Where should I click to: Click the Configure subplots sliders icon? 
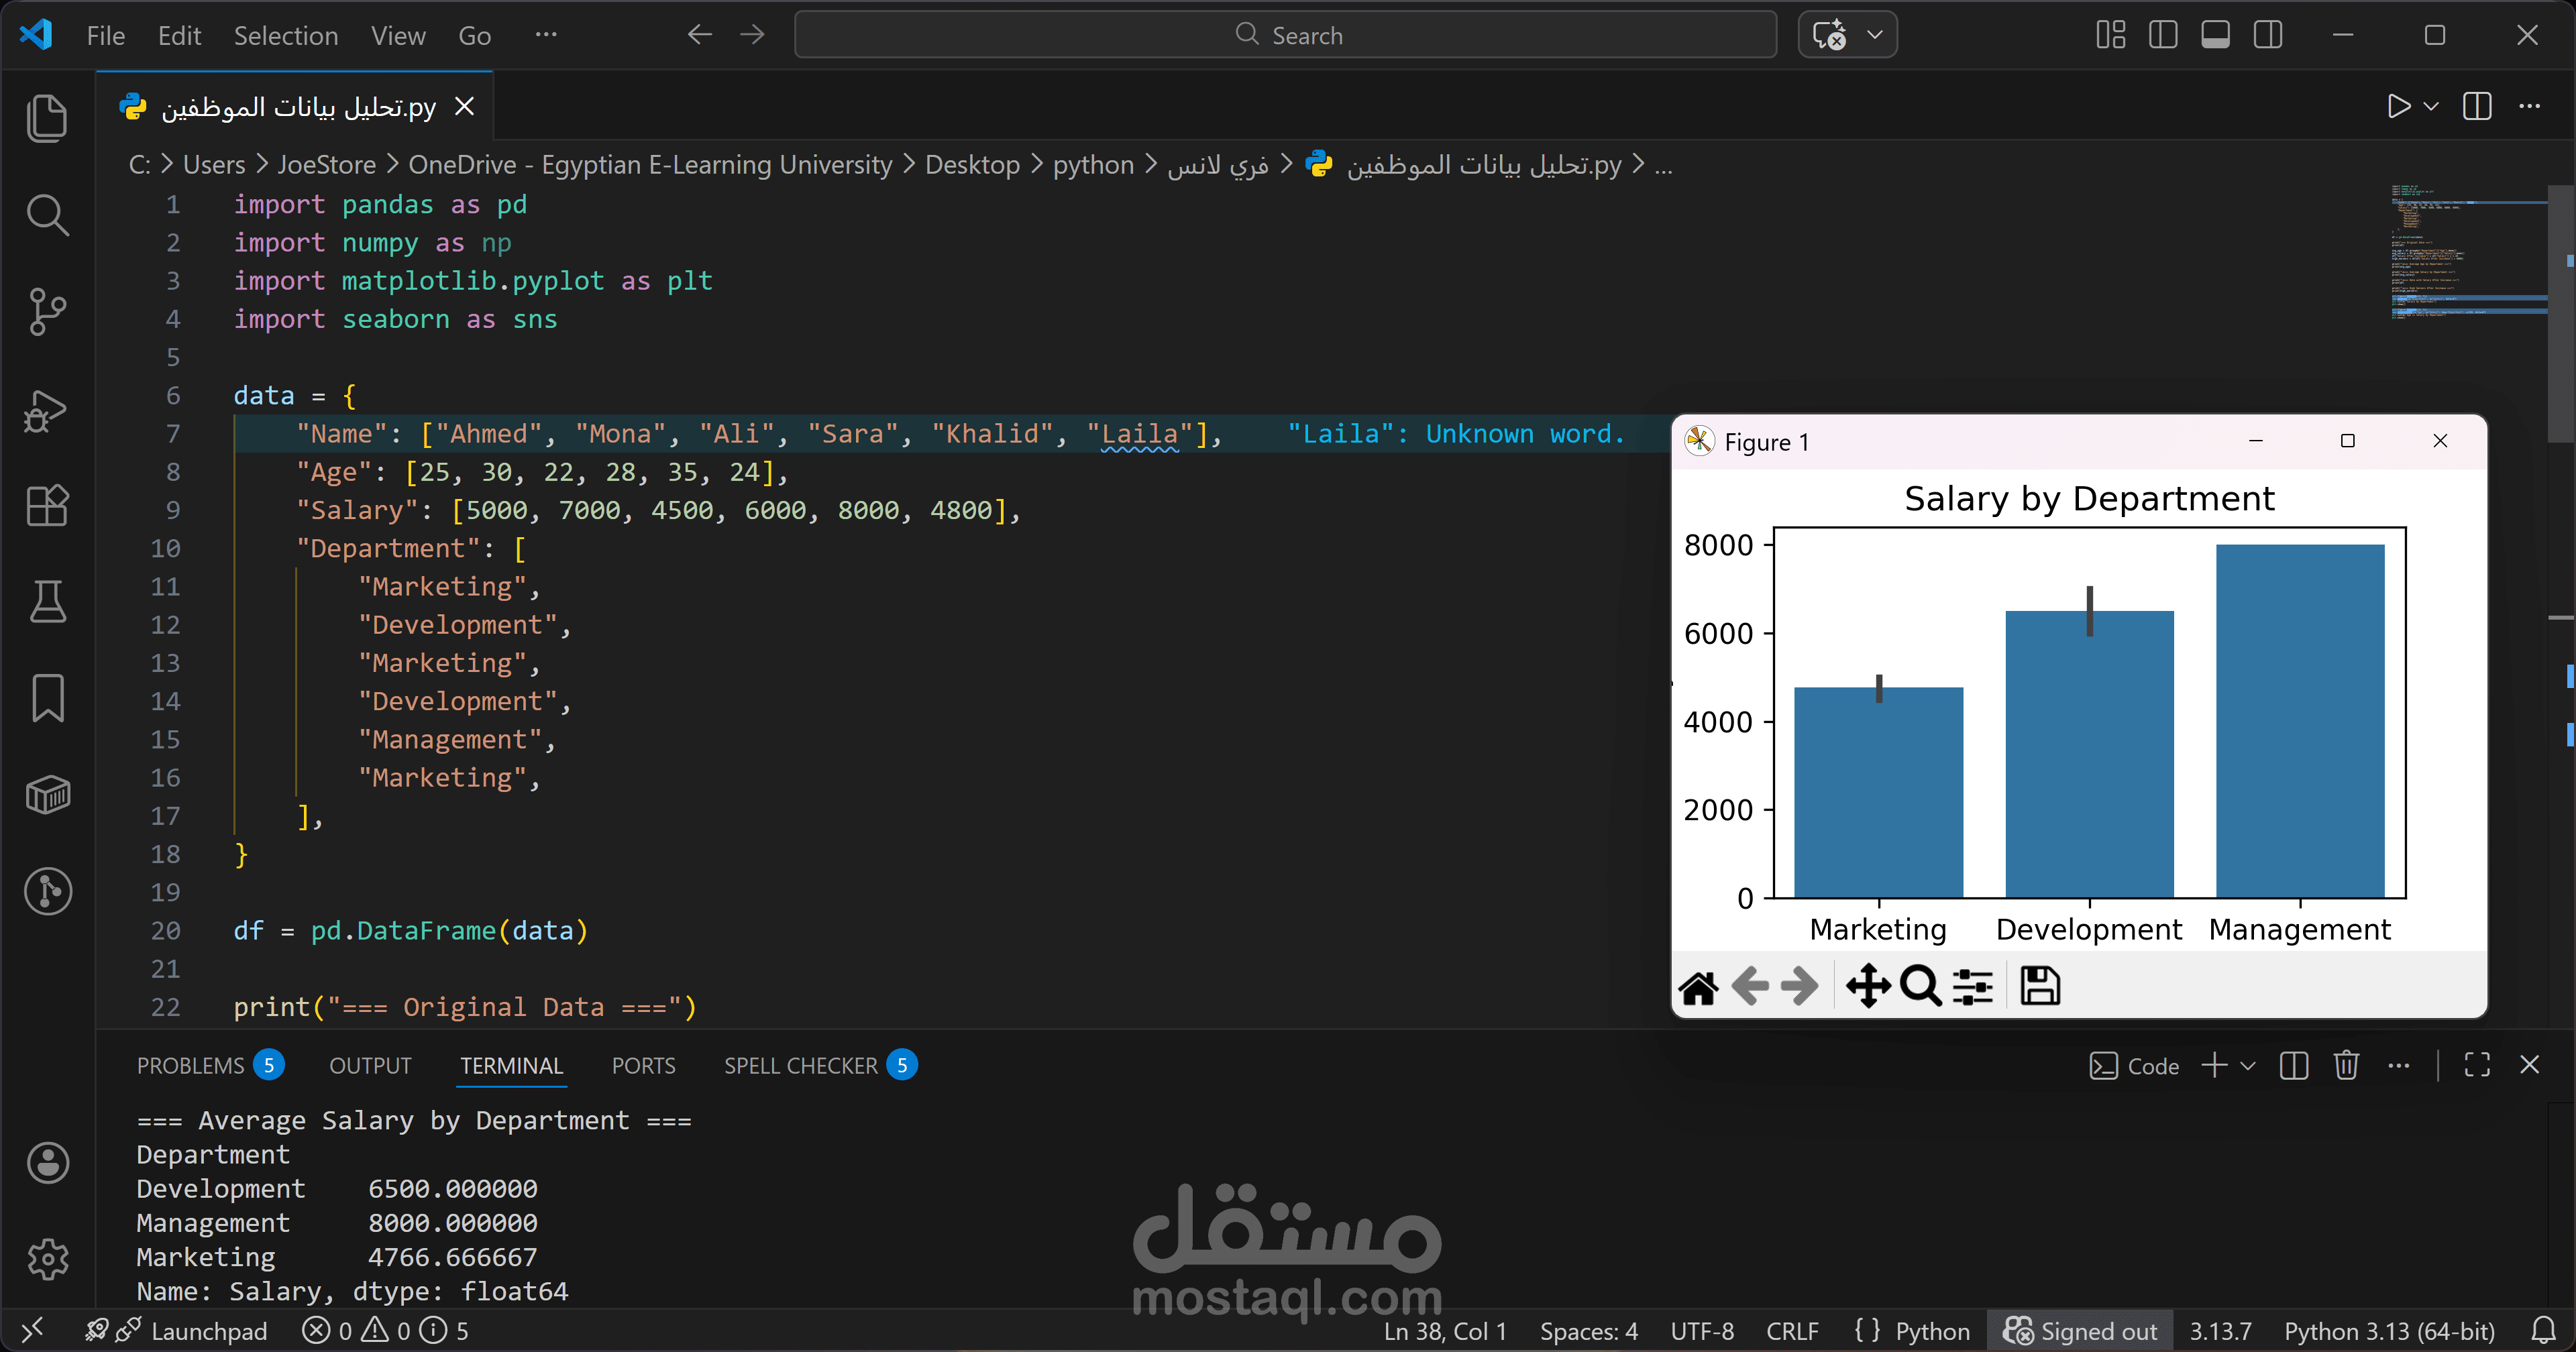1972,986
